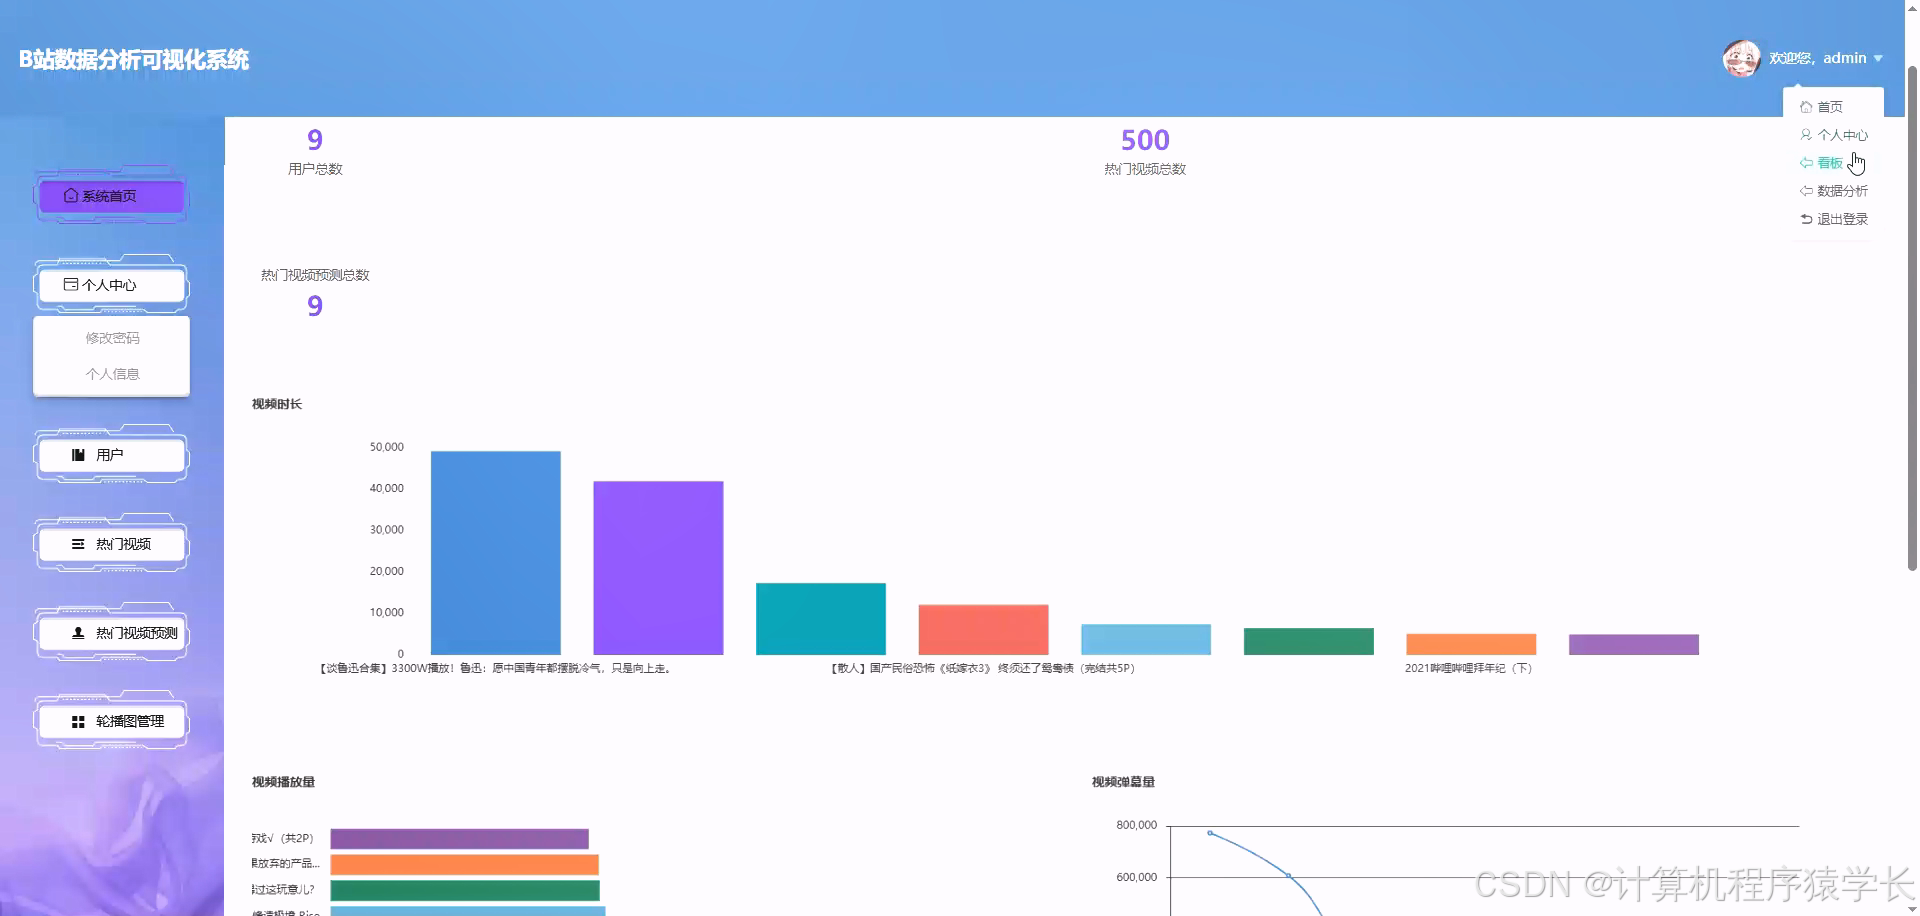The height and width of the screenshot is (916, 1920).
Task: Choose 个人中心 in the admin dropdown menu
Action: click(1833, 135)
